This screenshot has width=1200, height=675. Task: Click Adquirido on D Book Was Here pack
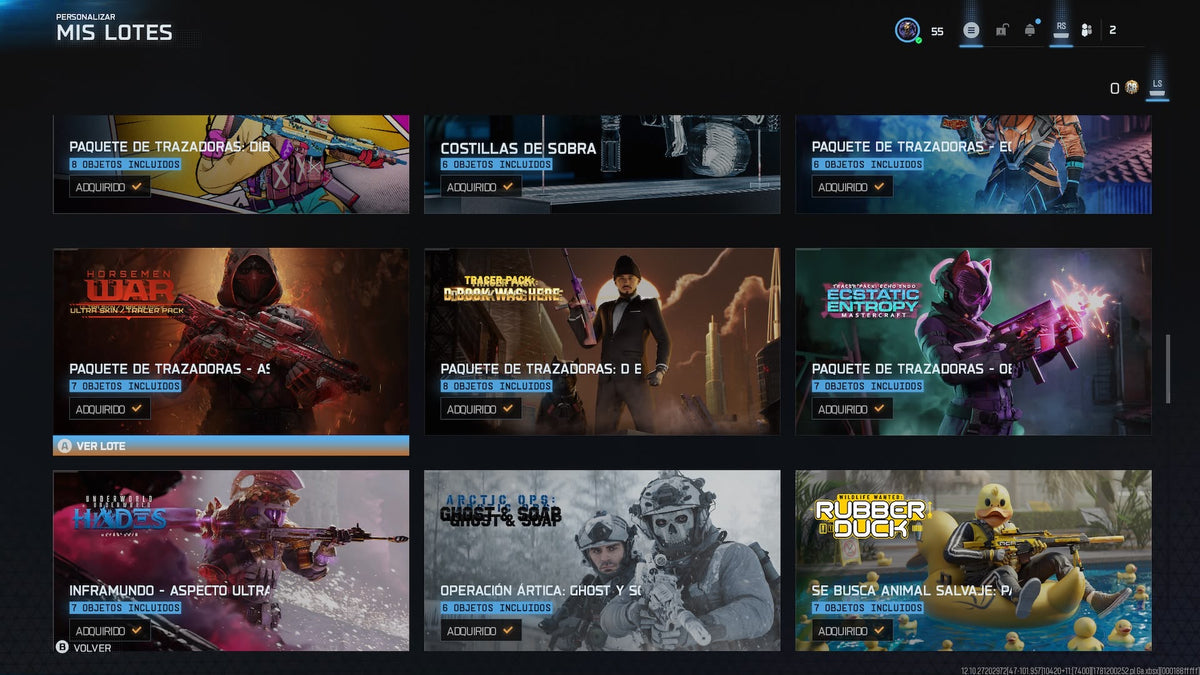click(x=481, y=409)
